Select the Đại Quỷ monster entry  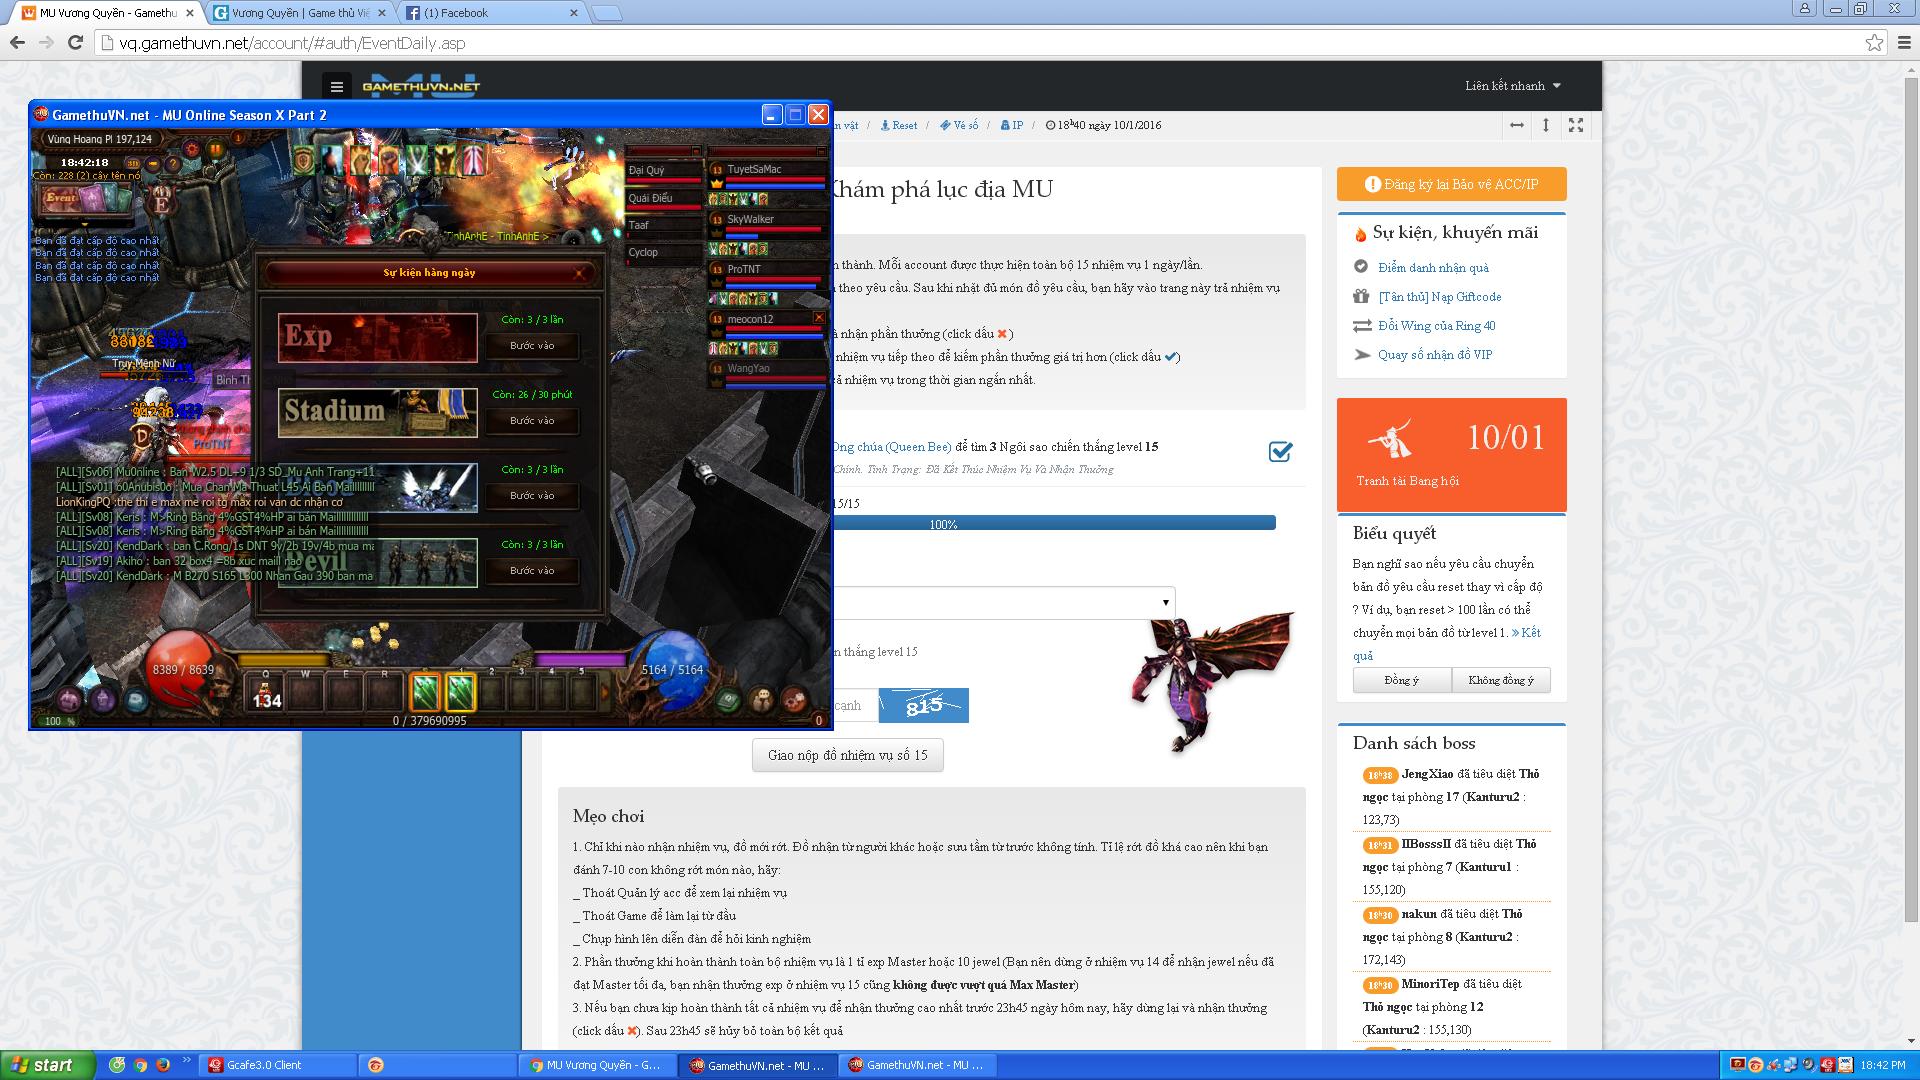(664, 171)
